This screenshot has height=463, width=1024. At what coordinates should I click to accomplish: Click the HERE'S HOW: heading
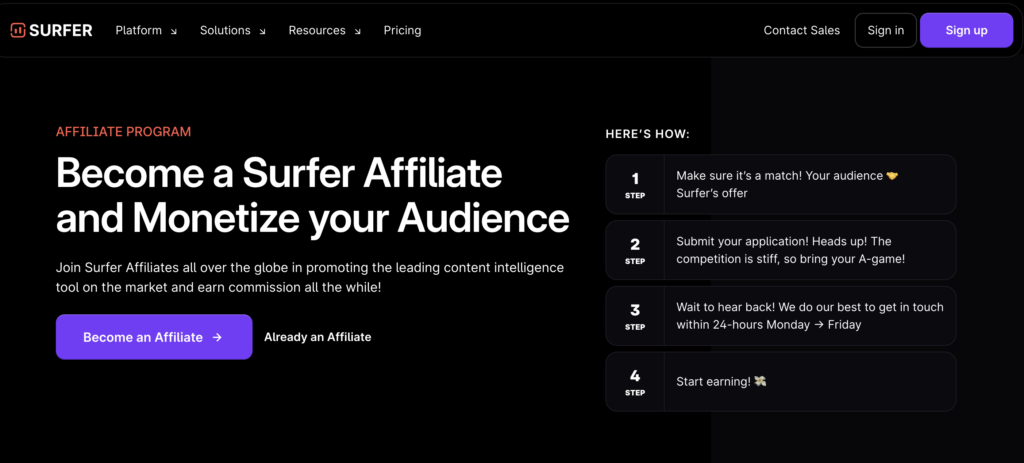coord(647,135)
